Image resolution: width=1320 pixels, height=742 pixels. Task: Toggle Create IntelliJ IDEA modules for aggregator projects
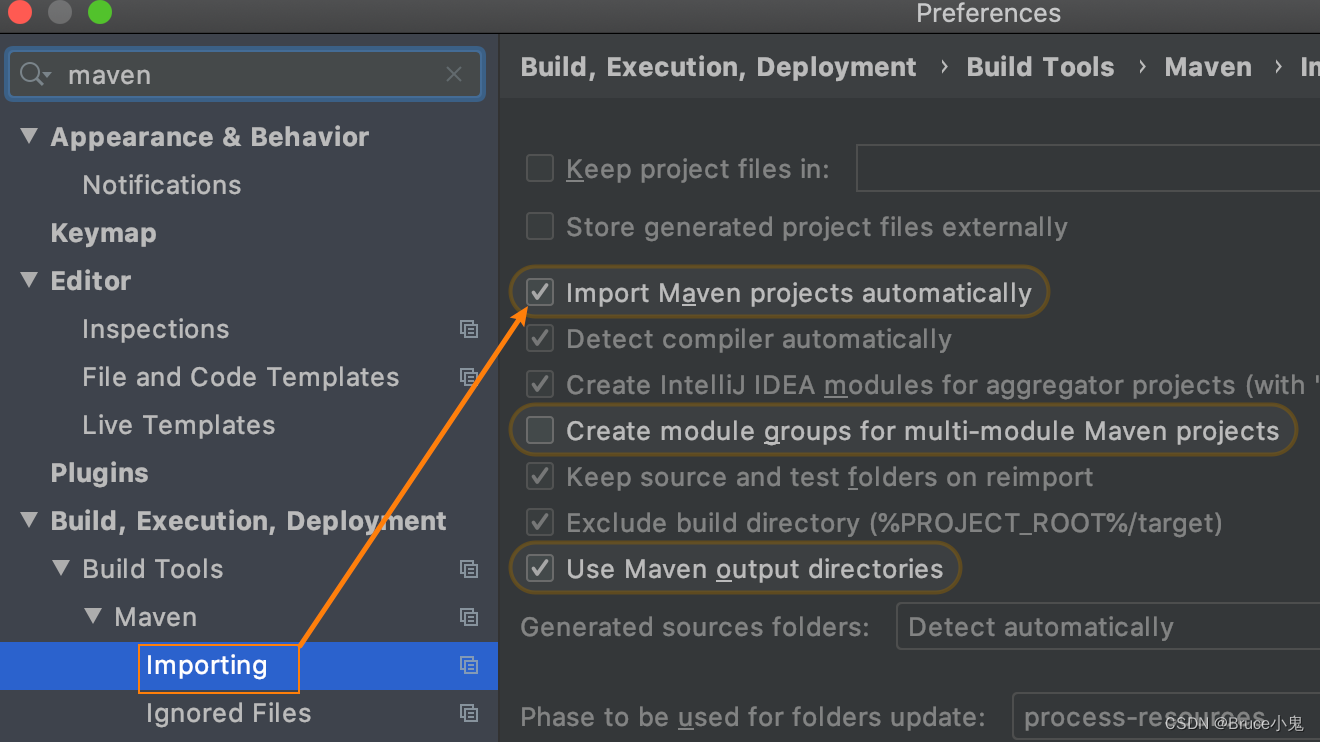click(540, 384)
